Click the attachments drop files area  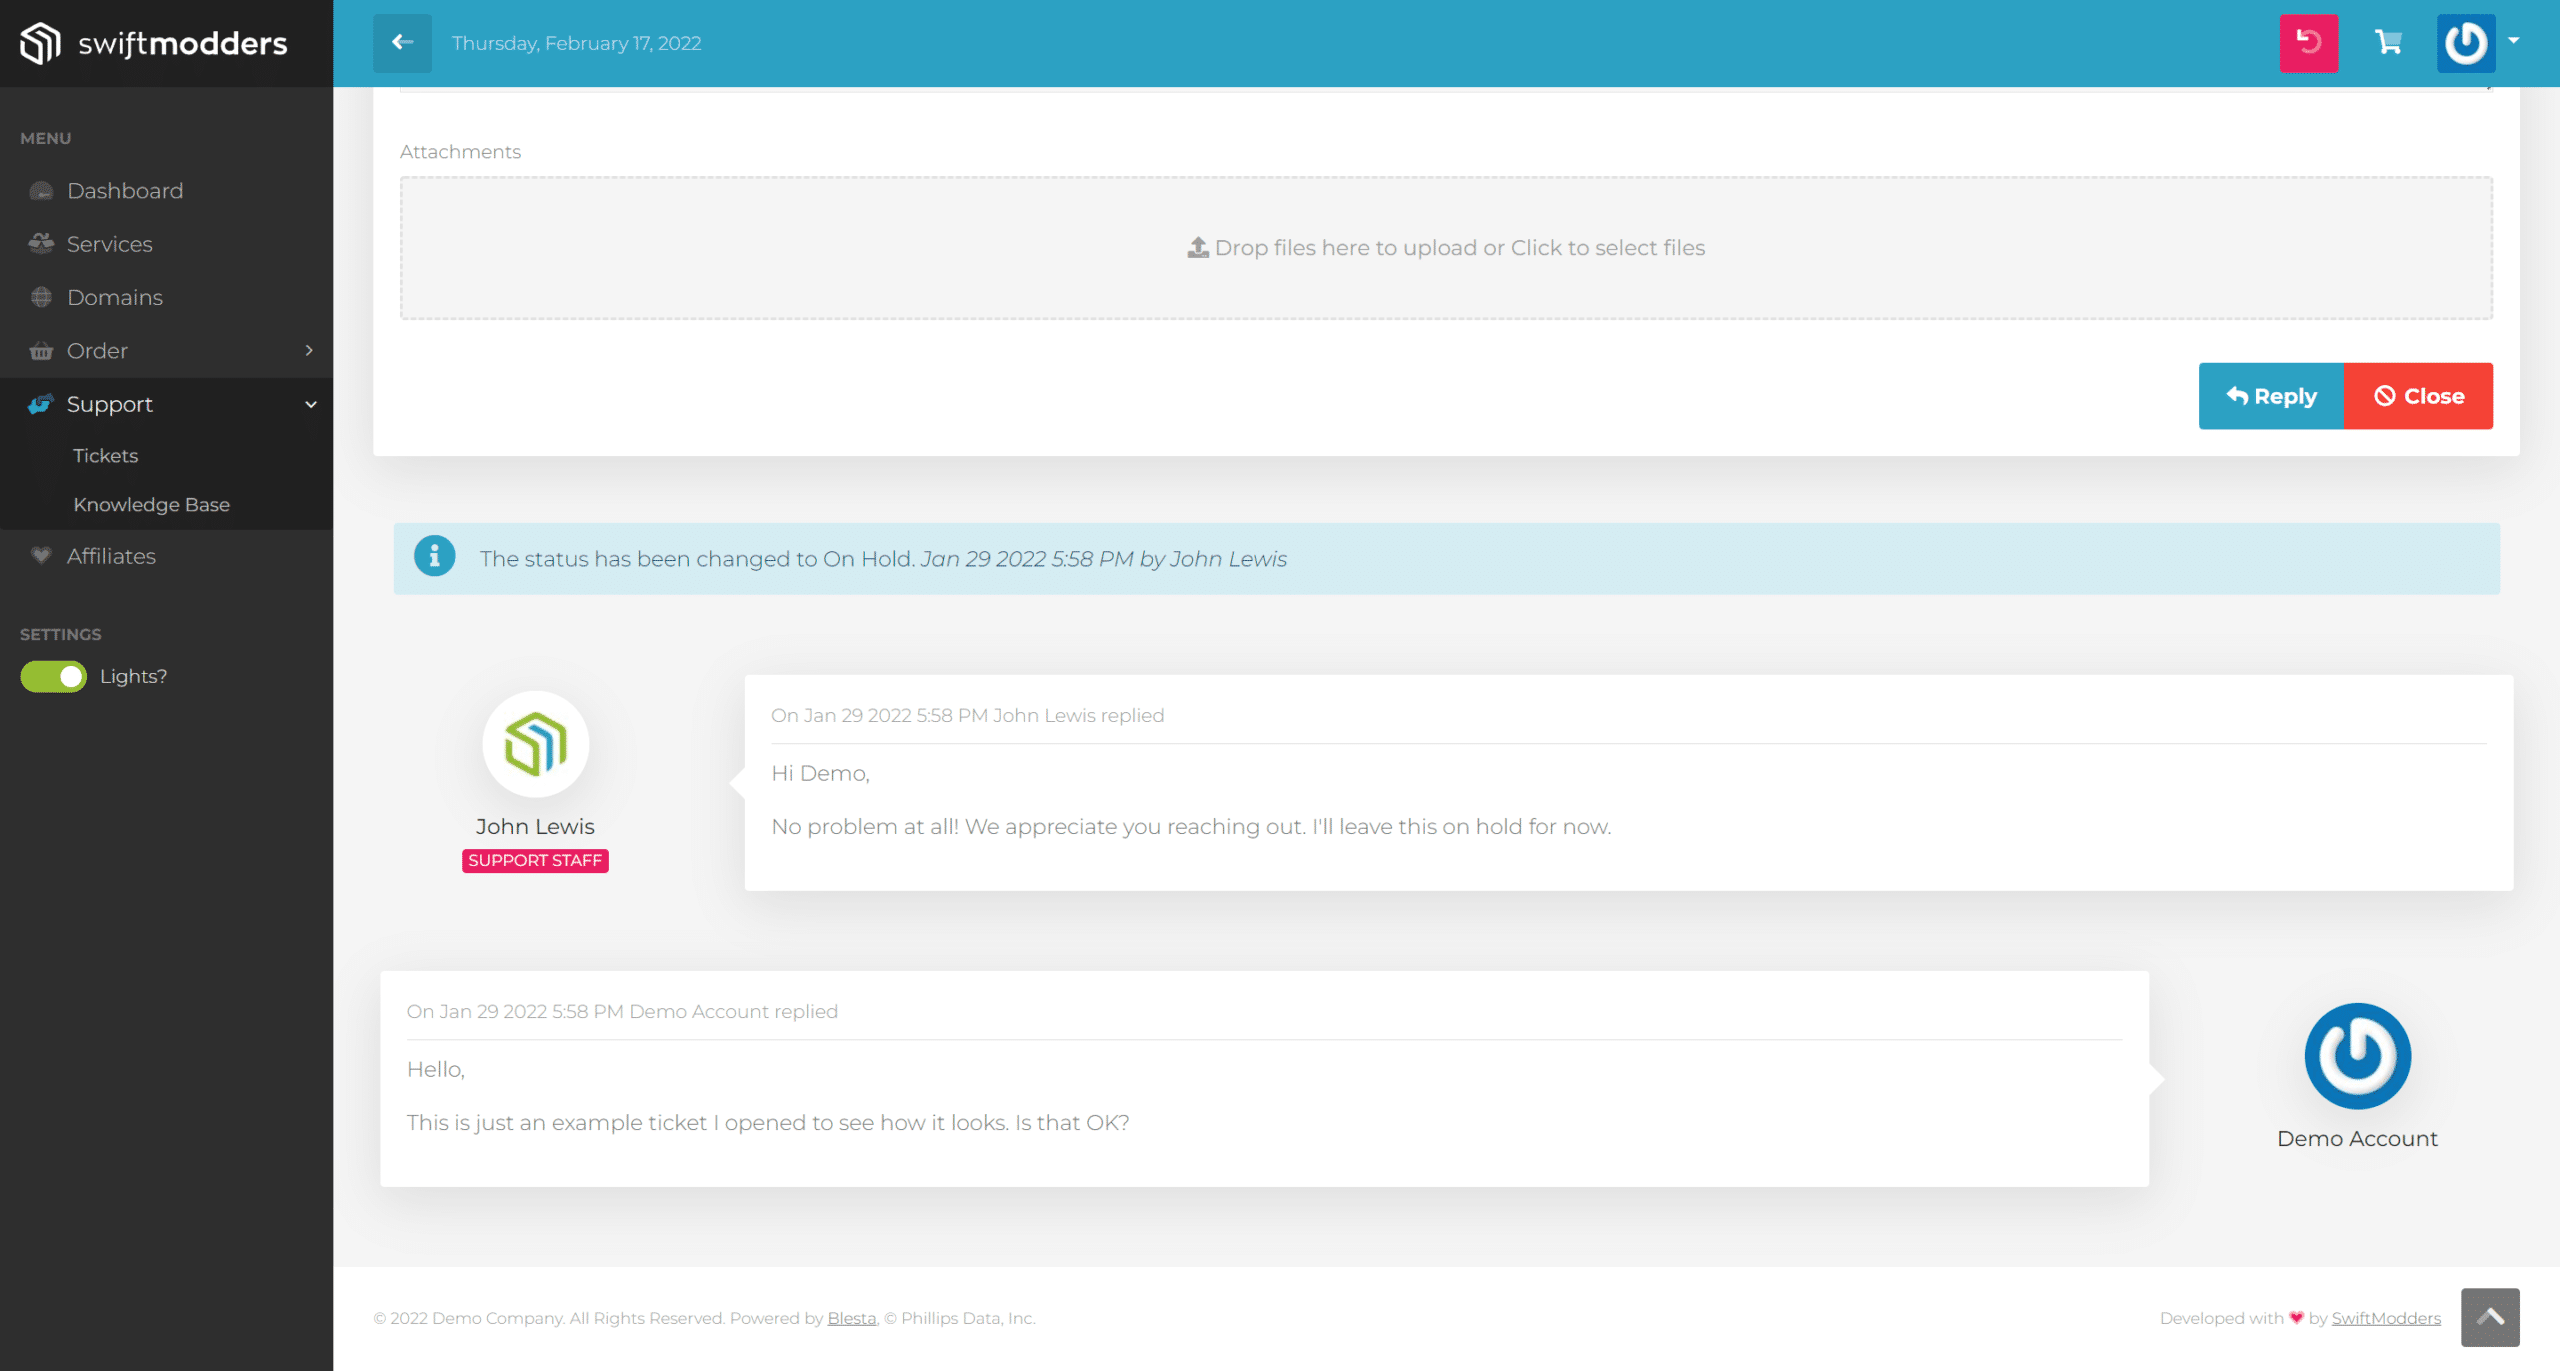click(x=1445, y=248)
